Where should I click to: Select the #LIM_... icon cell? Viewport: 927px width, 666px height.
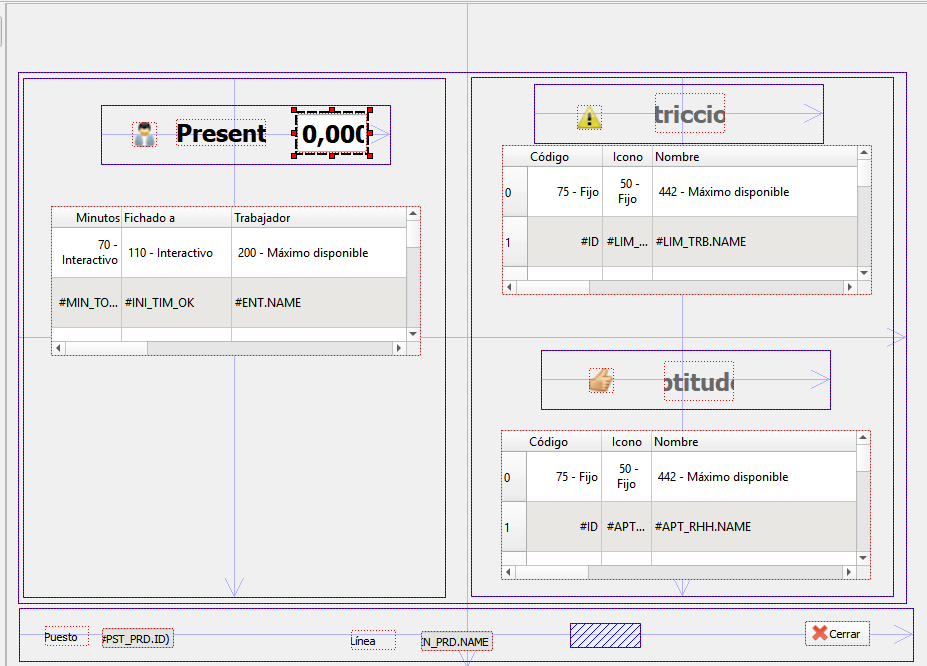pos(627,242)
